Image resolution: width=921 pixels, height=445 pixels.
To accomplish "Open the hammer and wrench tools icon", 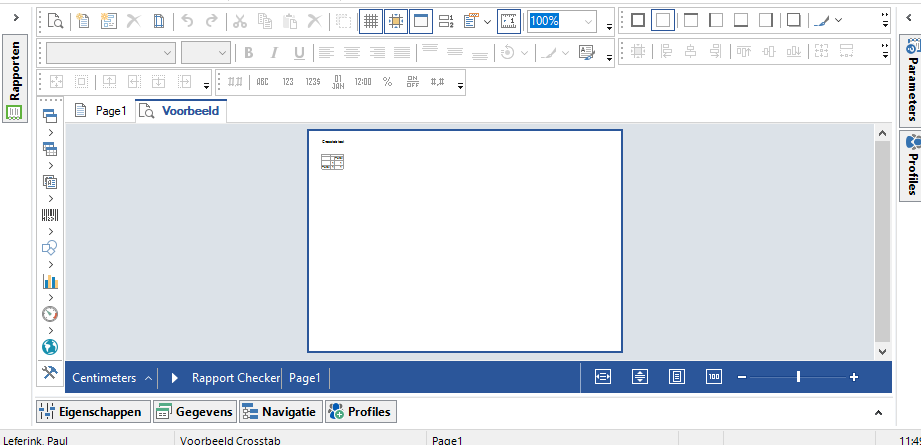I will pyautogui.click(x=50, y=373).
